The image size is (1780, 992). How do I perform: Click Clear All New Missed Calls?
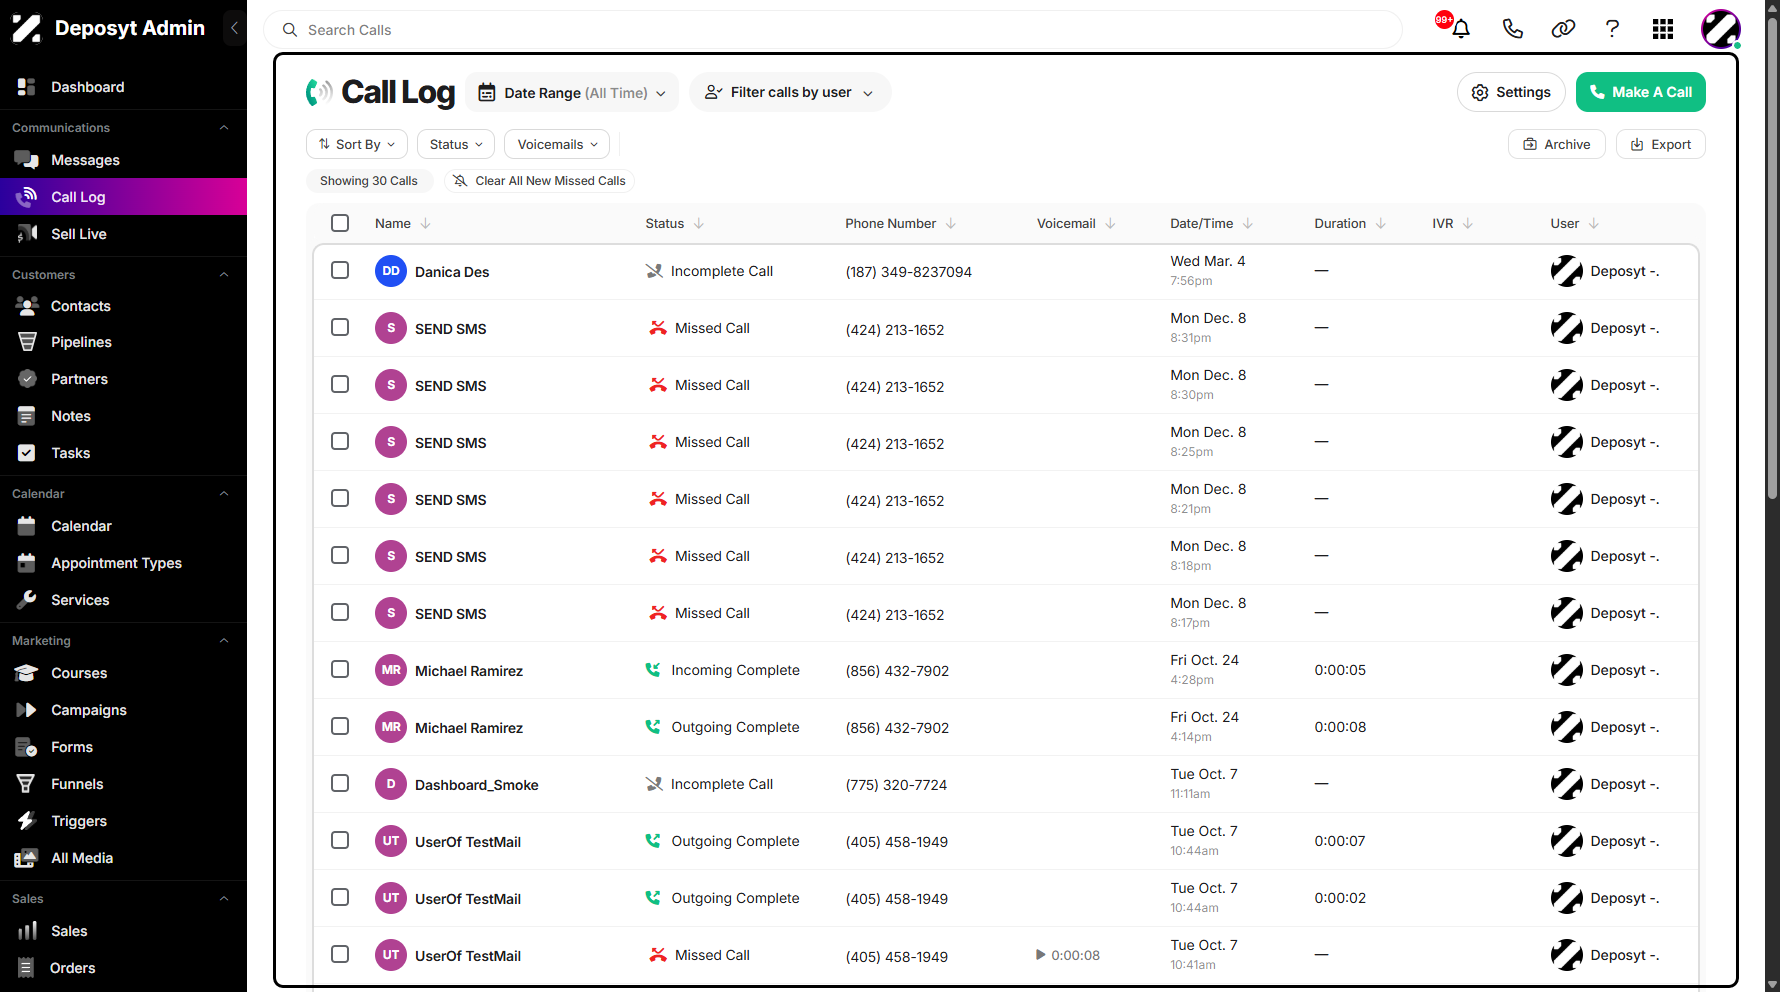pyautogui.click(x=540, y=181)
